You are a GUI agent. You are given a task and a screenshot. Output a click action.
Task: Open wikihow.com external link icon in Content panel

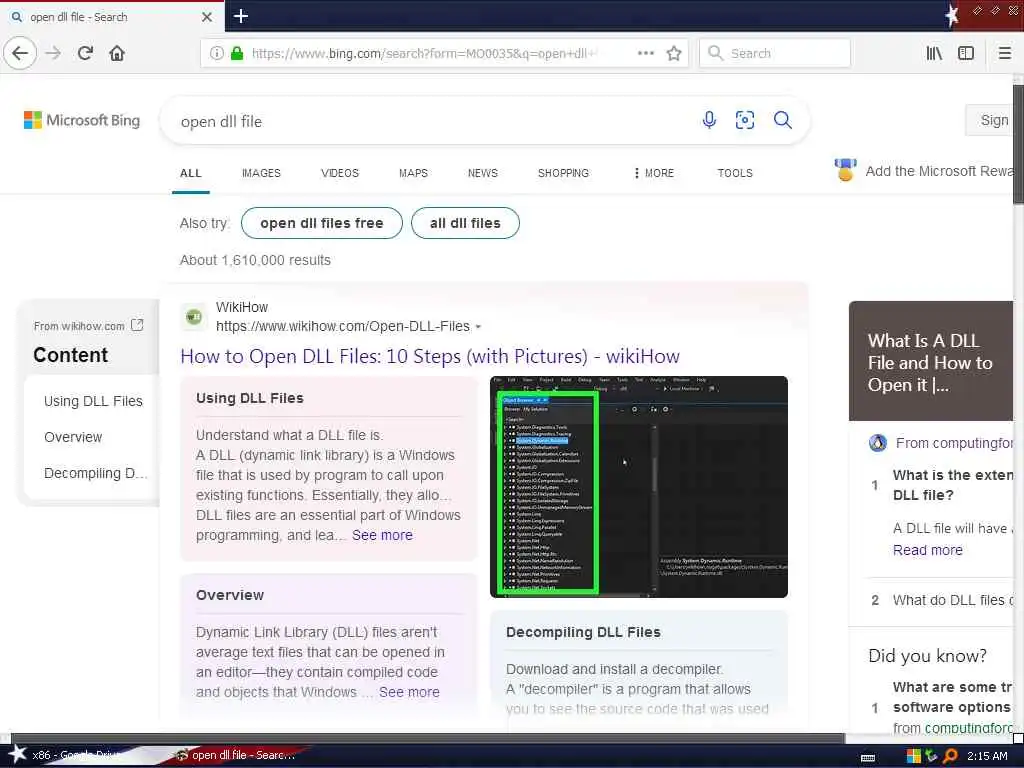(x=136, y=325)
